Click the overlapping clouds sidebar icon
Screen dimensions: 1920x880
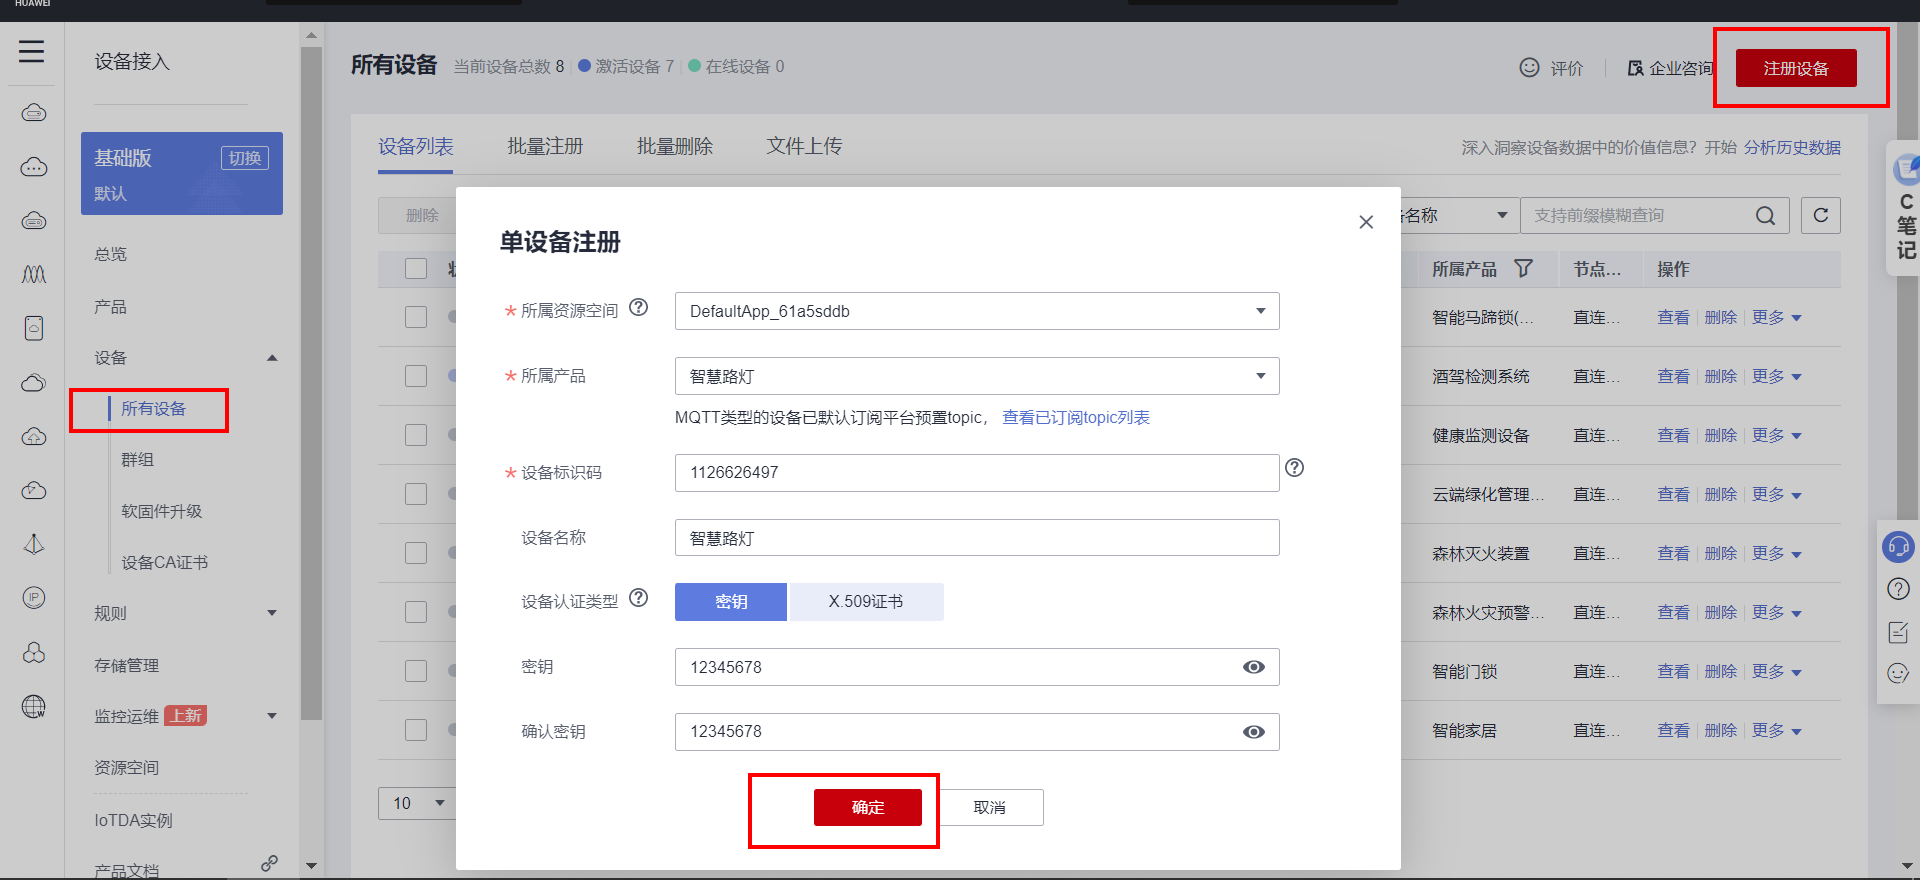[34, 383]
